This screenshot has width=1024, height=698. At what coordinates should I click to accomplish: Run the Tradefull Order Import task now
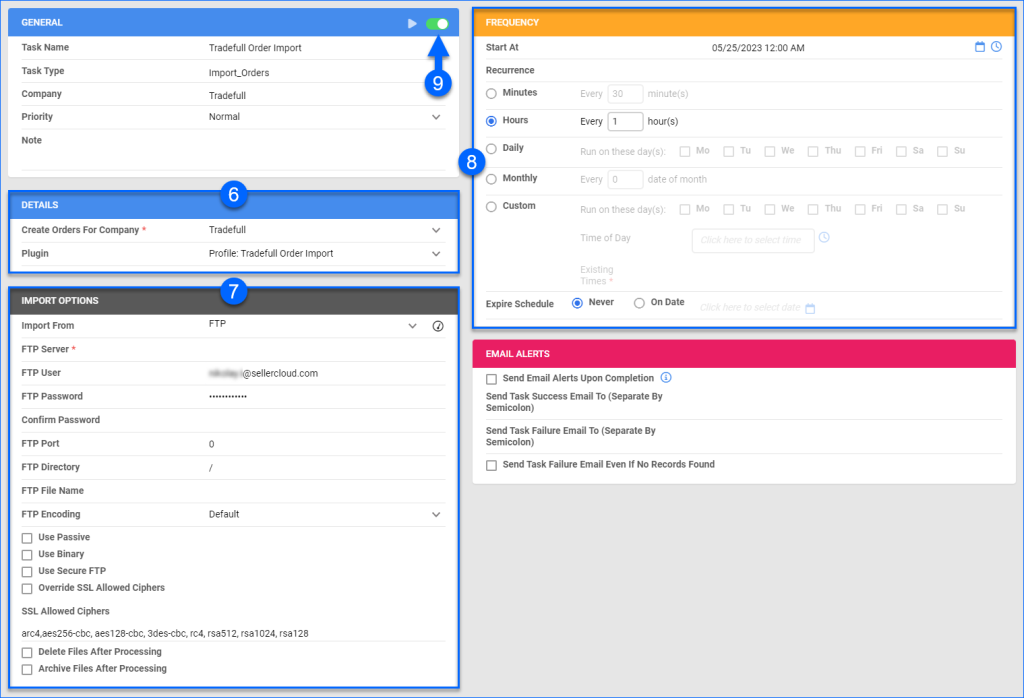coord(412,21)
